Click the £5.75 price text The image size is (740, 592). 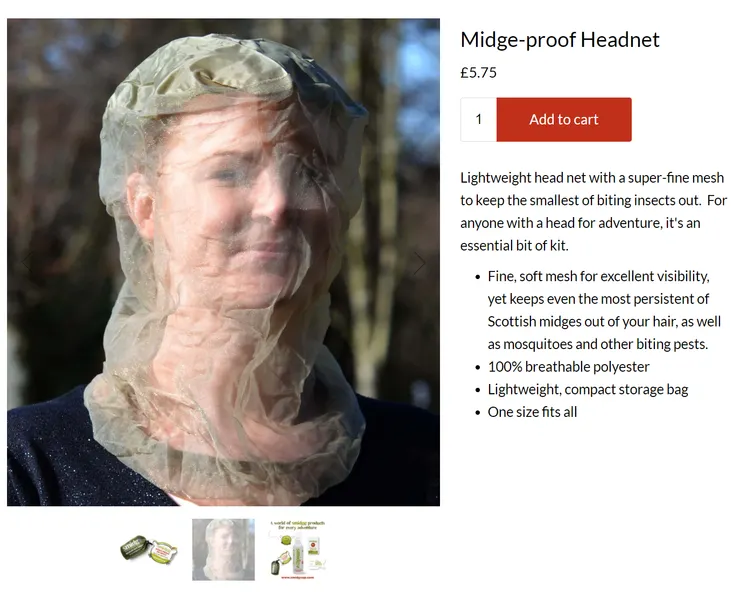point(479,73)
